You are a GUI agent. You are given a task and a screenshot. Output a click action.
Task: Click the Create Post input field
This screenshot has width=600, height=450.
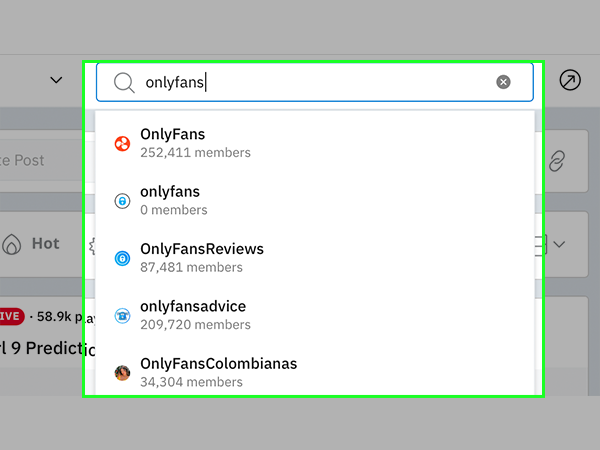(41, 161)
